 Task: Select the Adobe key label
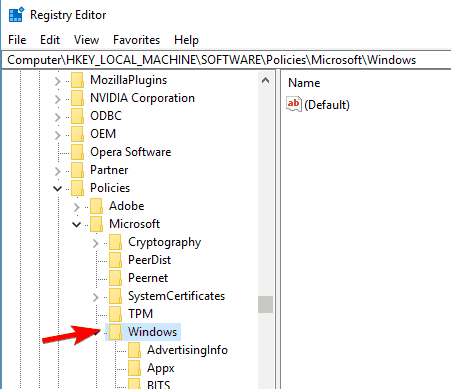coord(127,206)
